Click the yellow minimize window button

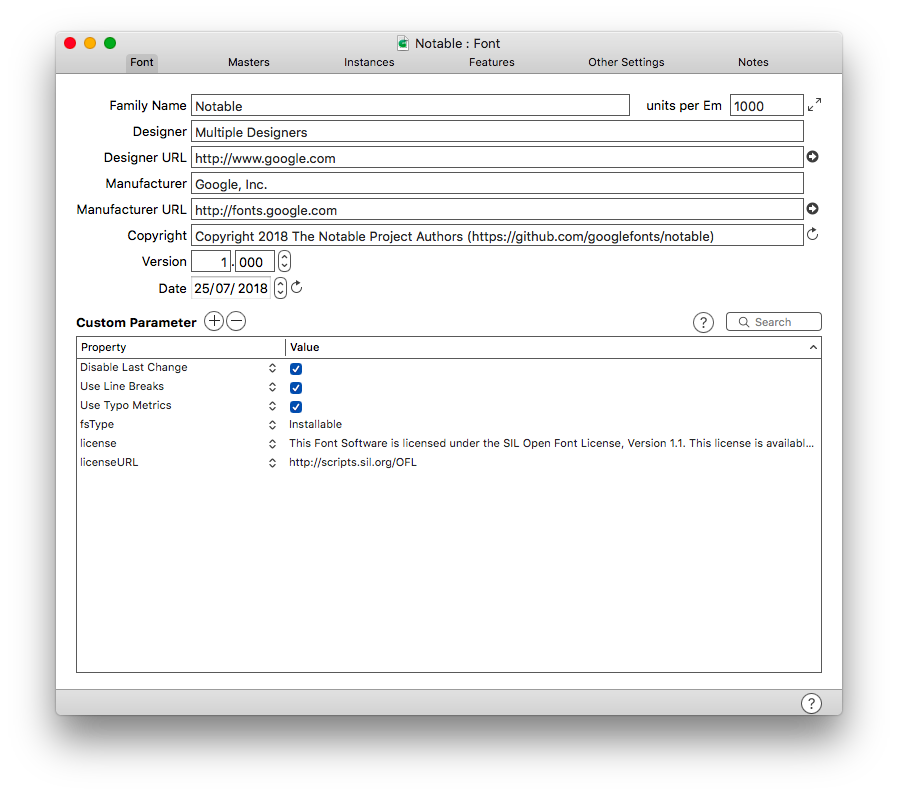(90, 43)
